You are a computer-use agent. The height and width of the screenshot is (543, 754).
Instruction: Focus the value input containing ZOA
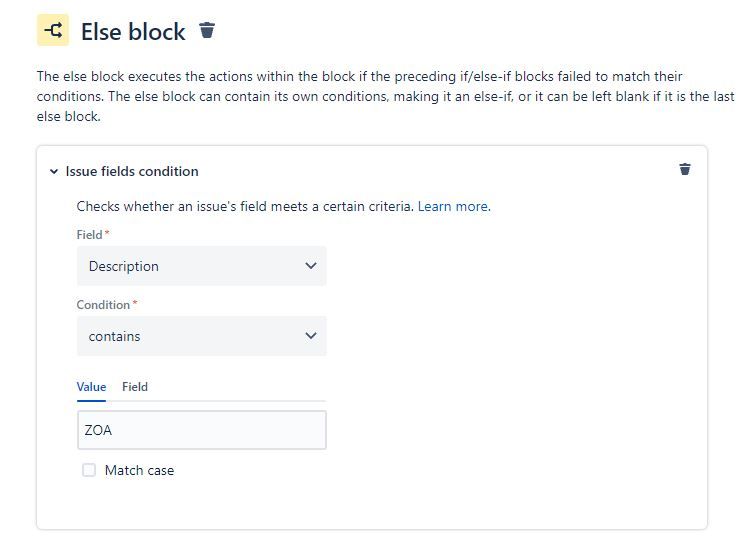(x=201, y=430)
